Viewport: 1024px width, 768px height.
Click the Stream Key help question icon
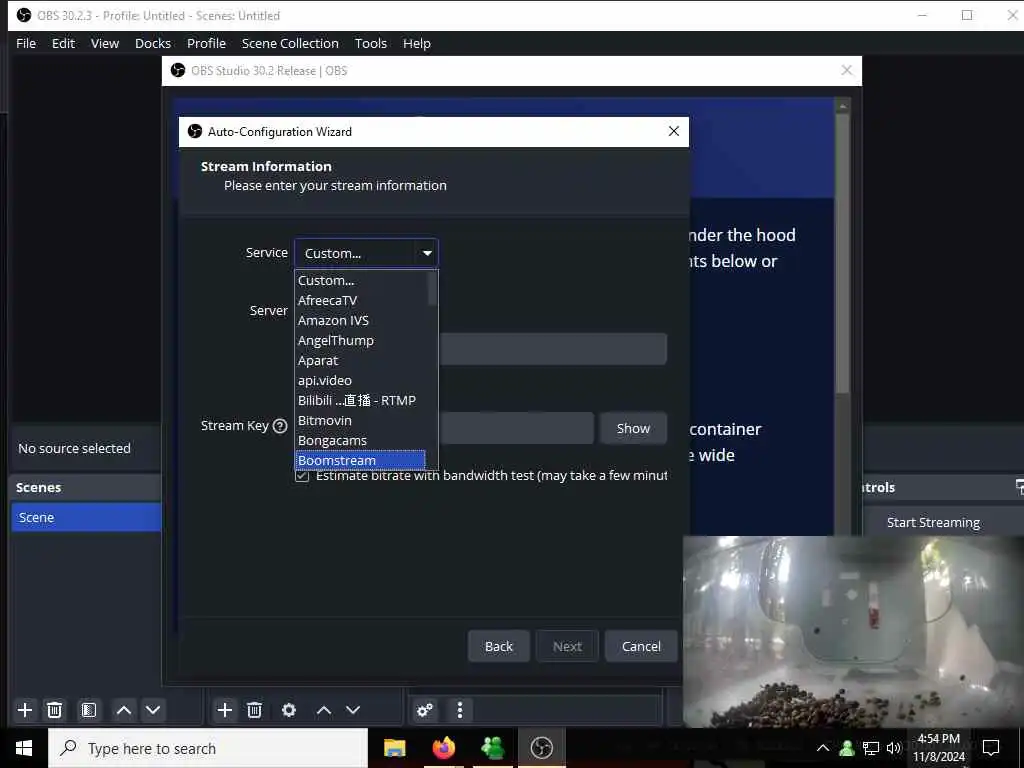280,426
